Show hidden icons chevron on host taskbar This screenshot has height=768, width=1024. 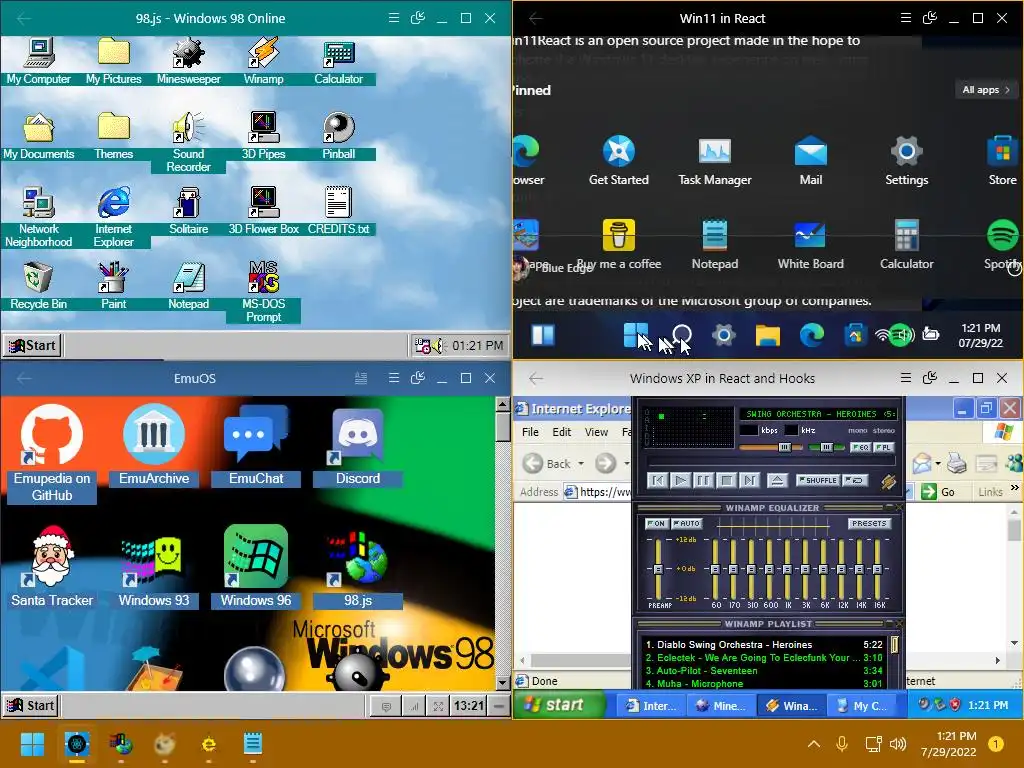pyautogui.click(x=814, y=744)
